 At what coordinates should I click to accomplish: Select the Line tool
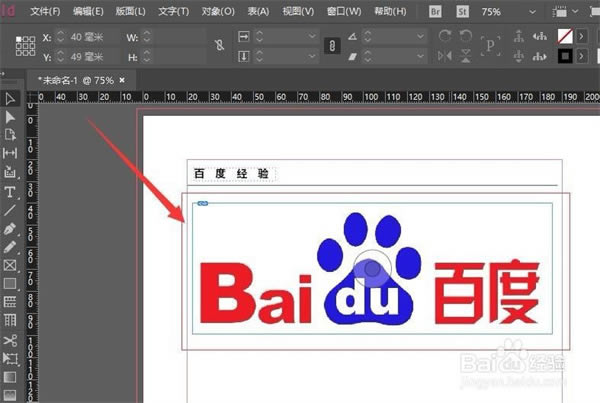(10, 210)
